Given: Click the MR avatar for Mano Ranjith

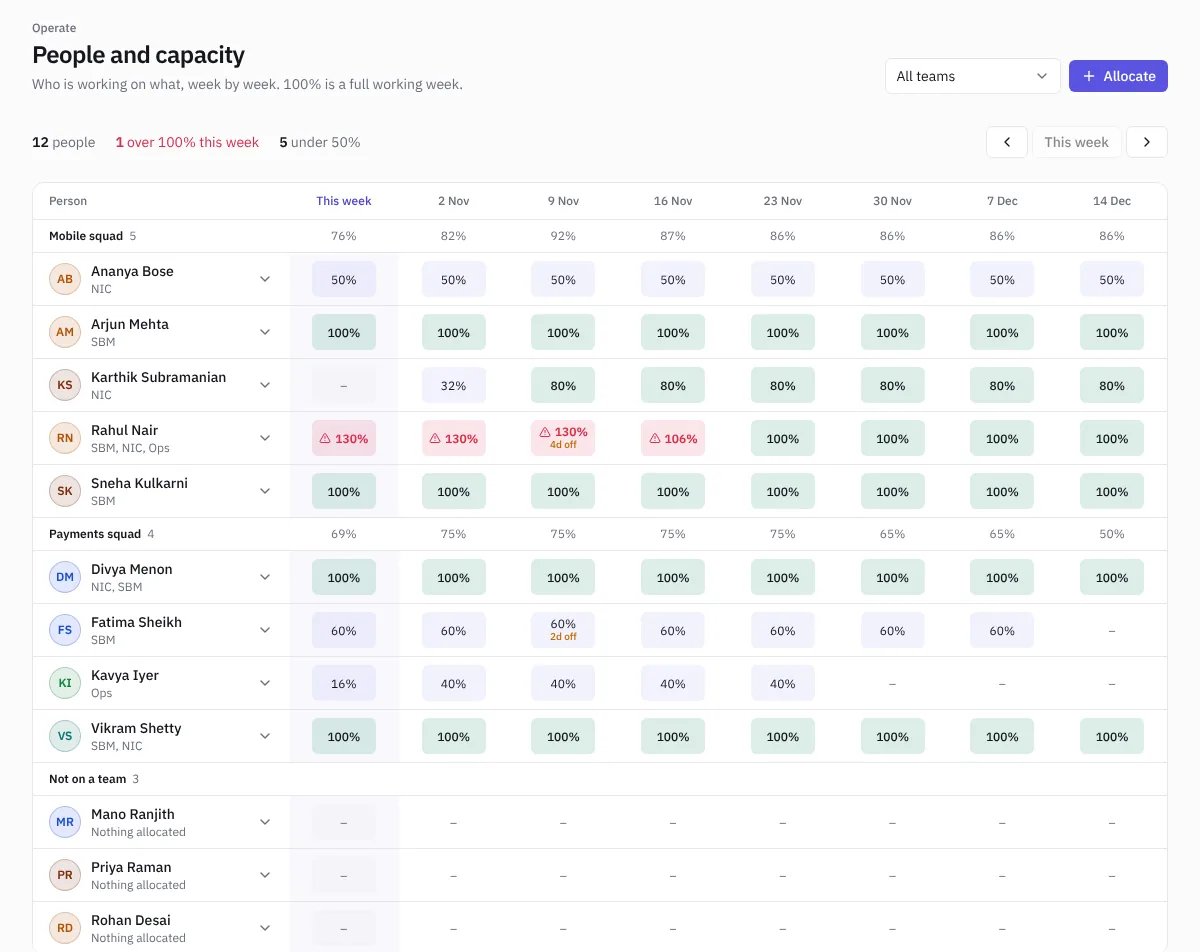Looking at the screenshot, I should 65,822.
